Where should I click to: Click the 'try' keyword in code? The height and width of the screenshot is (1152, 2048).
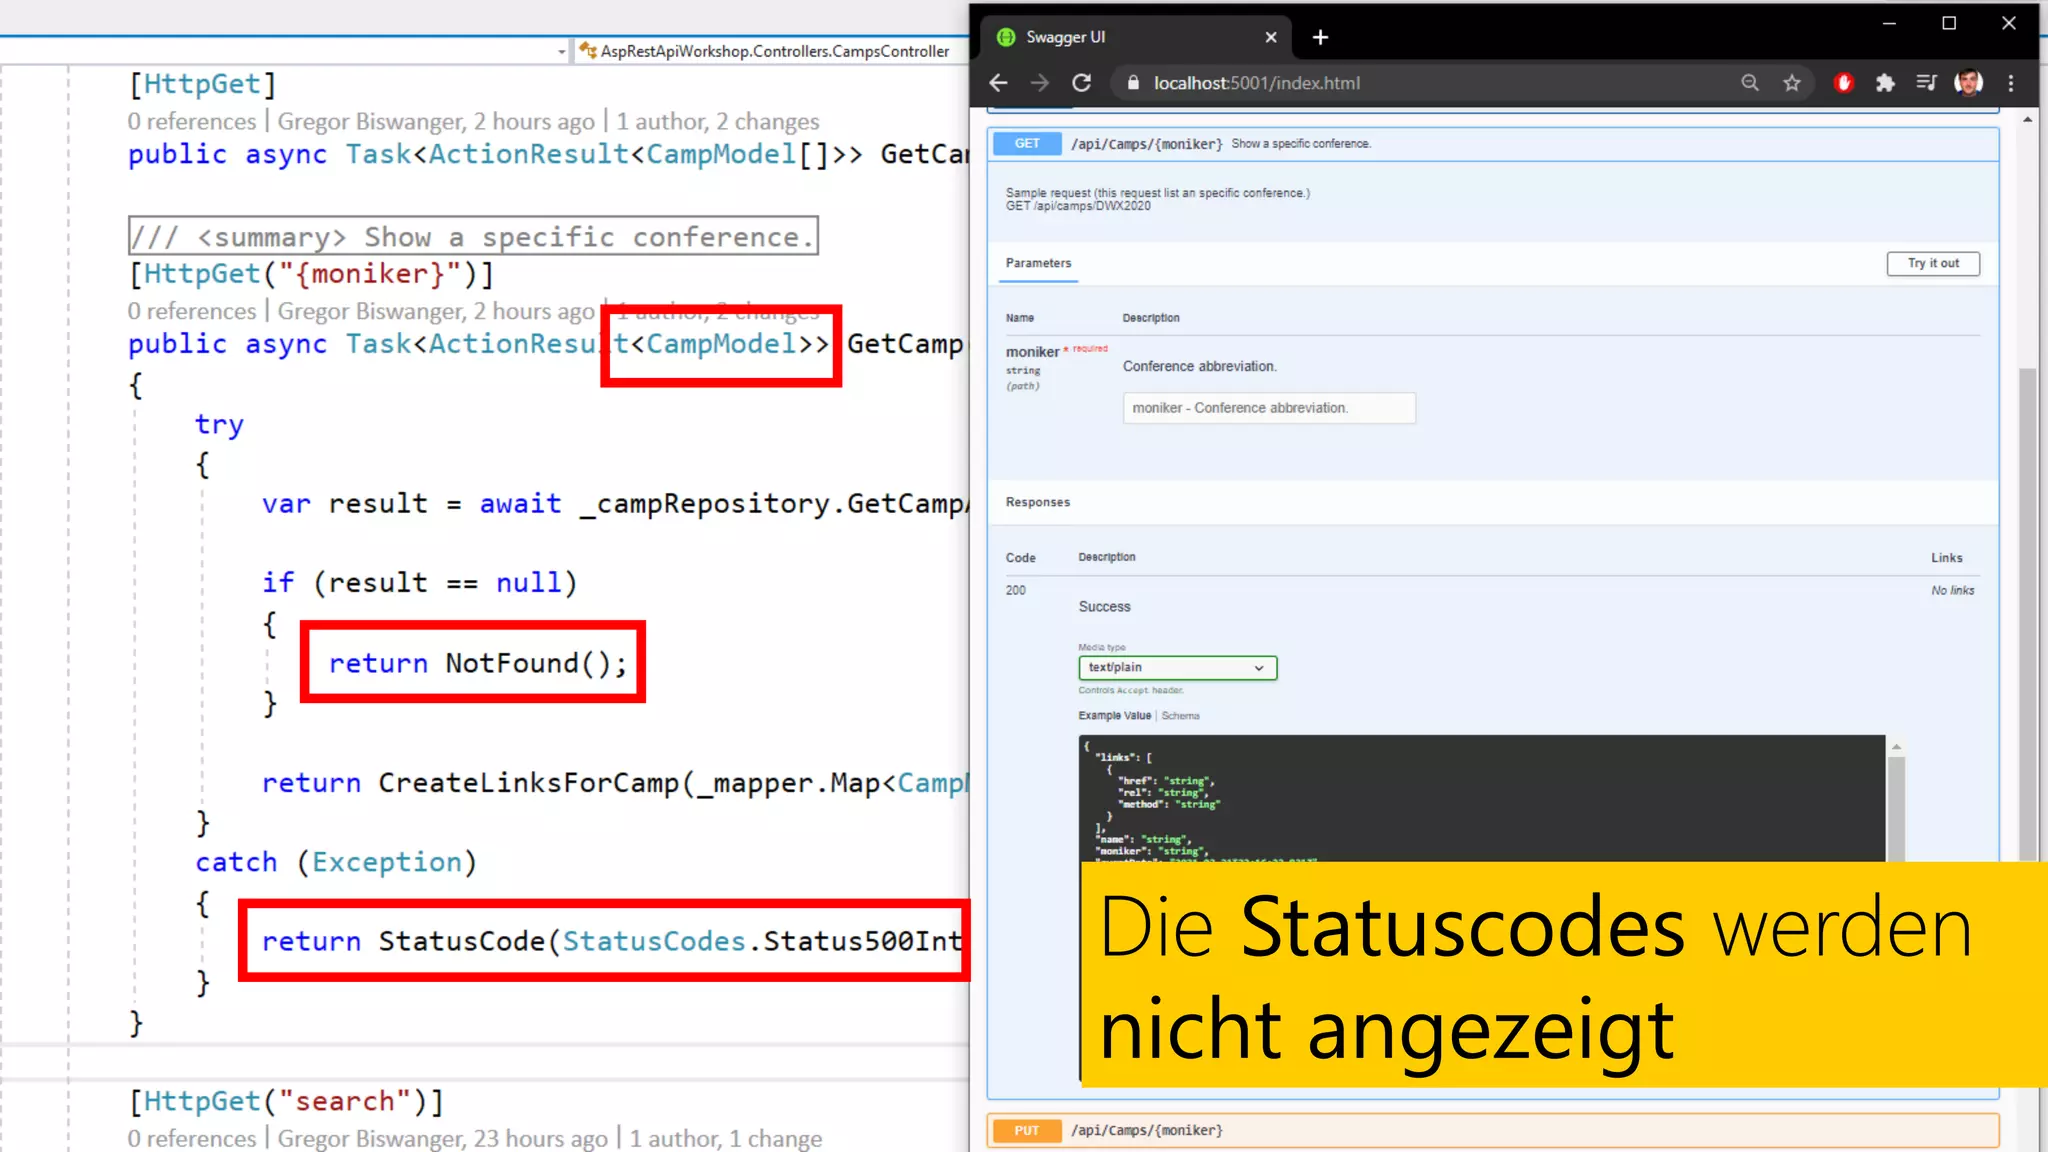tap(219, 424)
